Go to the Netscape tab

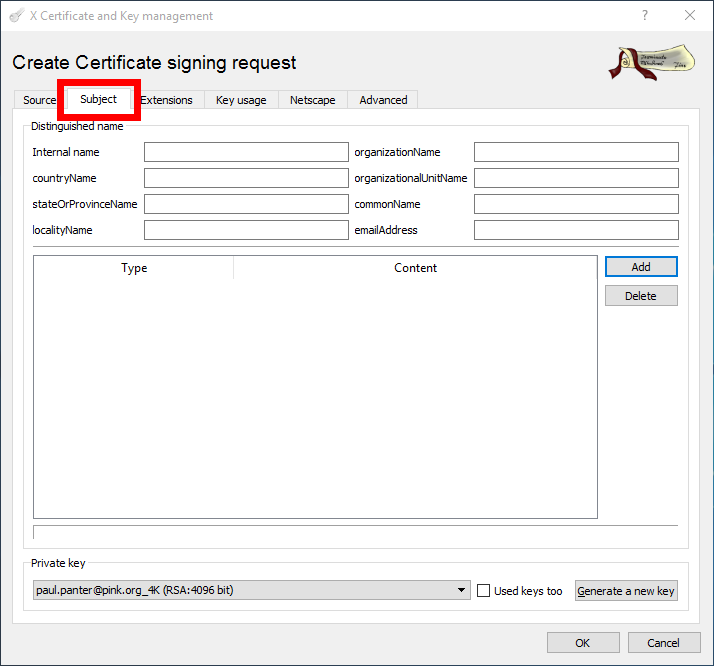tap(313, 100)
